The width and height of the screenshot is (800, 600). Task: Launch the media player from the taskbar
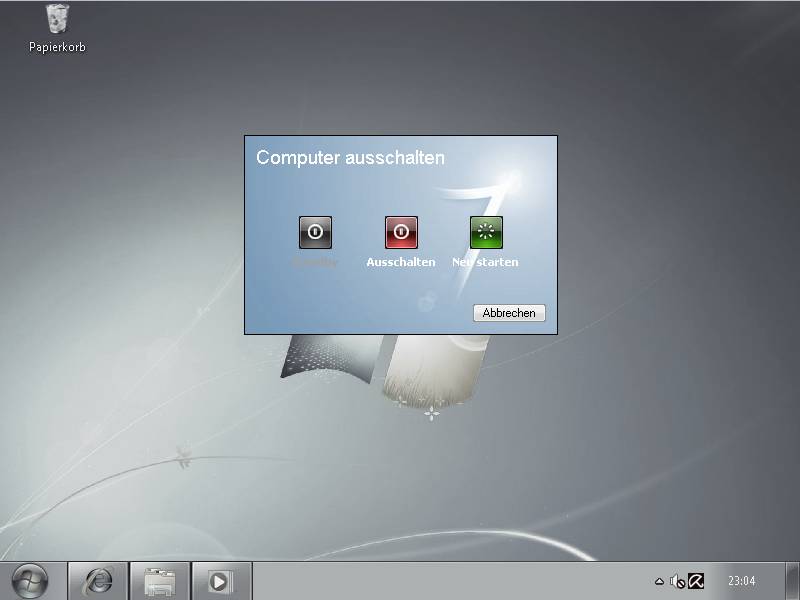tap(222, 581)
